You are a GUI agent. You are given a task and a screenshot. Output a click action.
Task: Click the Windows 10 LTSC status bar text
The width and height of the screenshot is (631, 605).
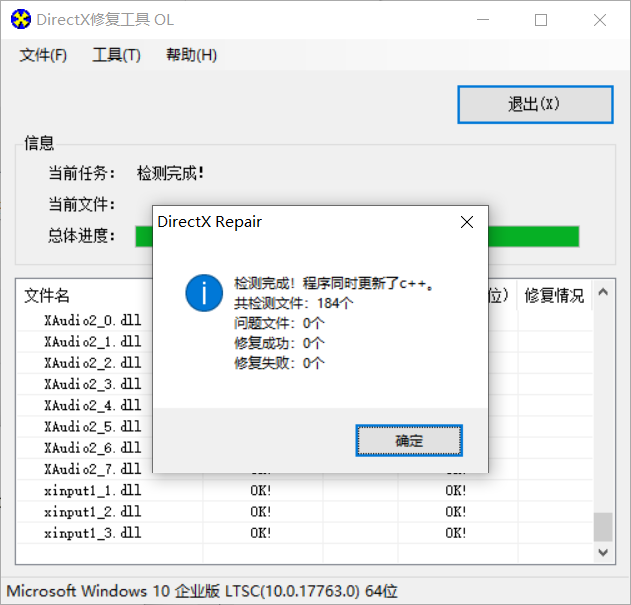tap(202, 591)
